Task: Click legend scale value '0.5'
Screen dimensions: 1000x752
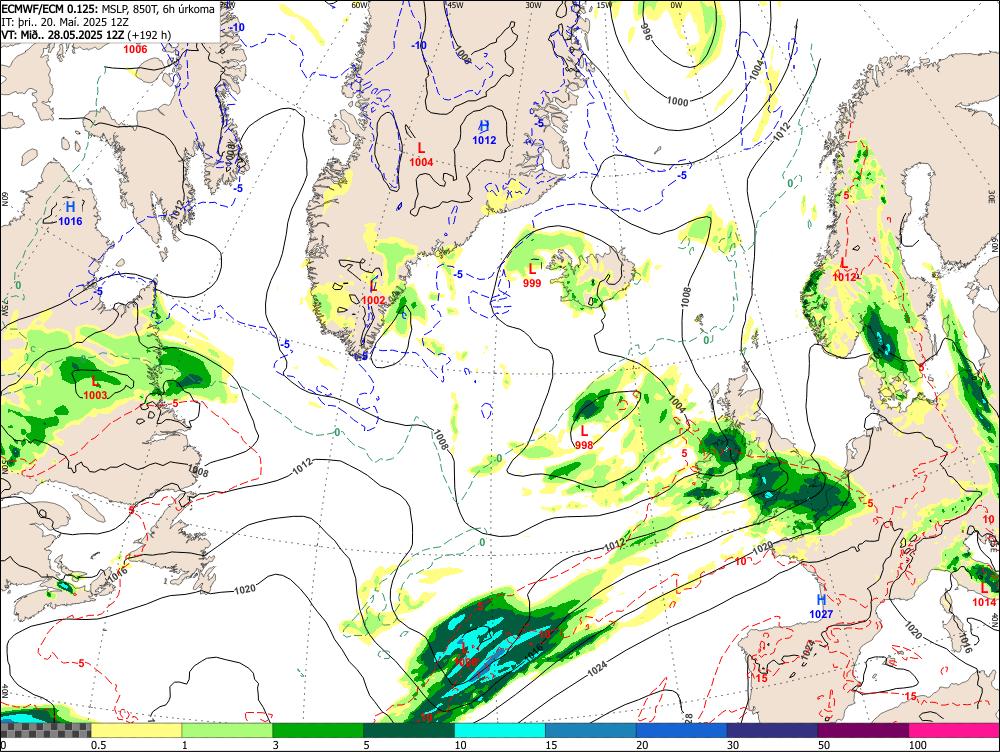Action: (x=98, y=745)
